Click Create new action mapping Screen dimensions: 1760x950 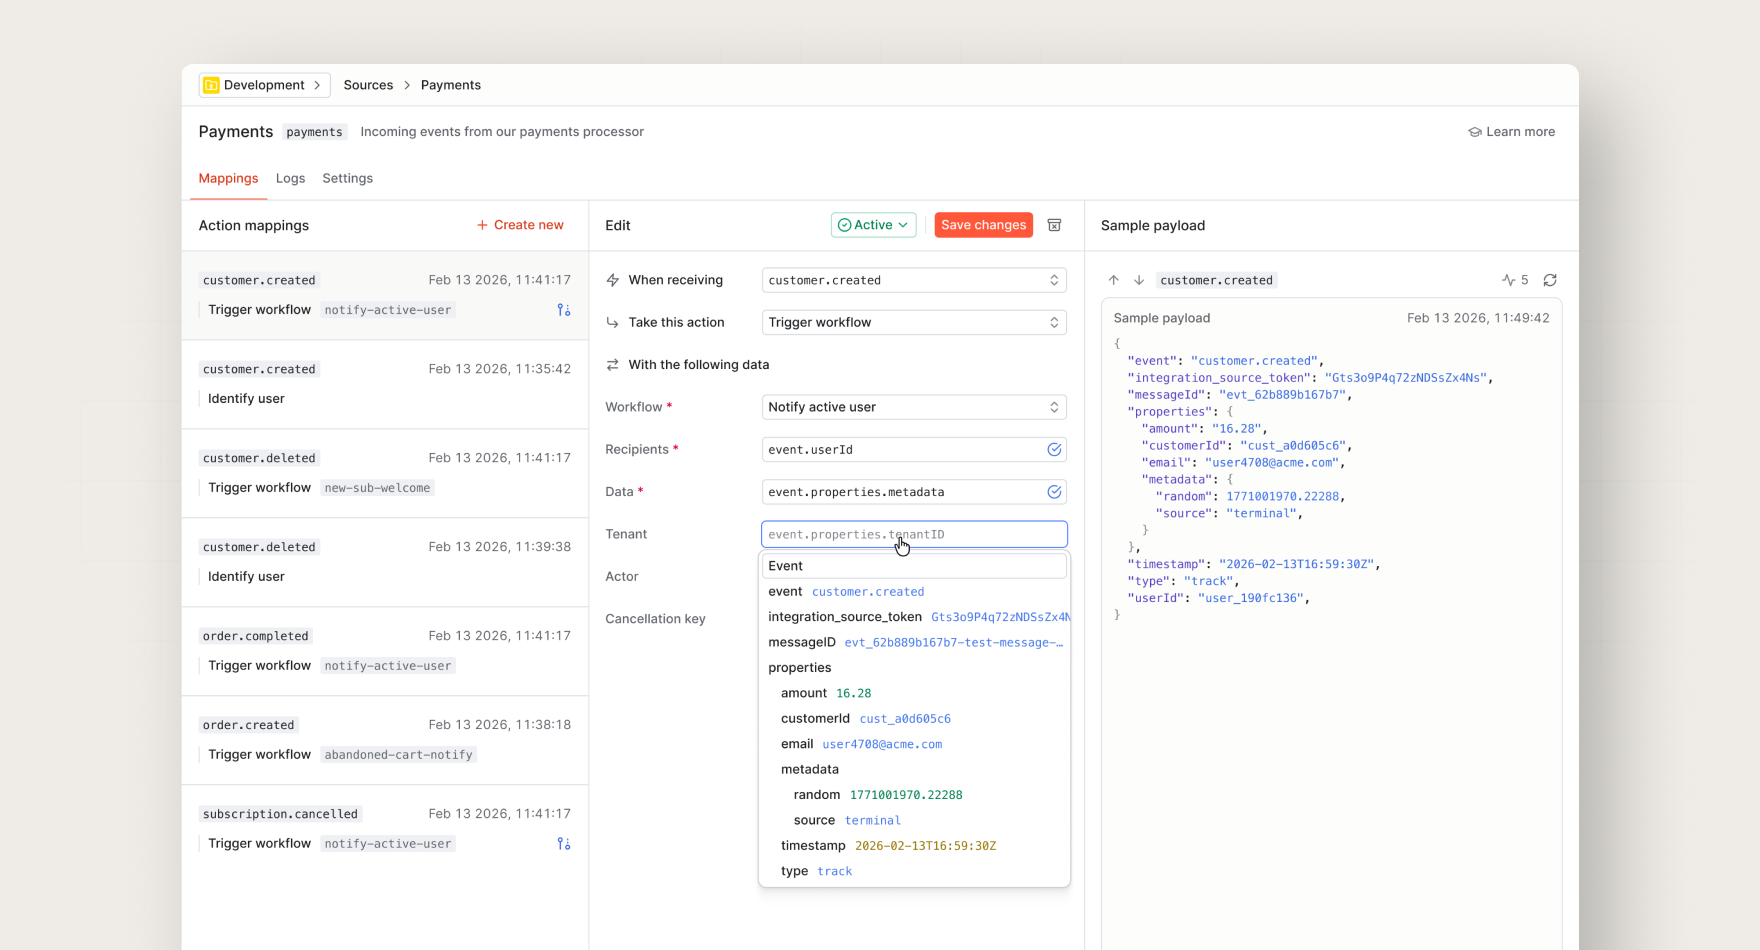click(x=520, y=225)
